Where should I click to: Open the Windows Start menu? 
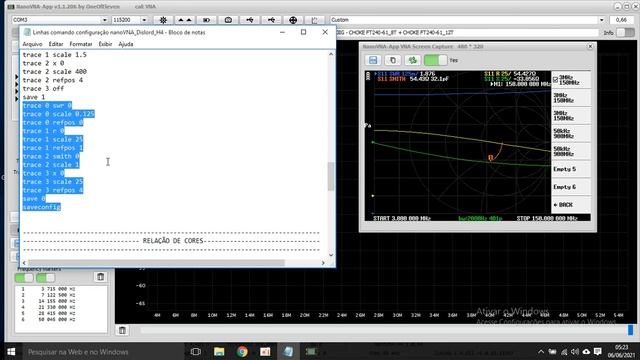11,351
